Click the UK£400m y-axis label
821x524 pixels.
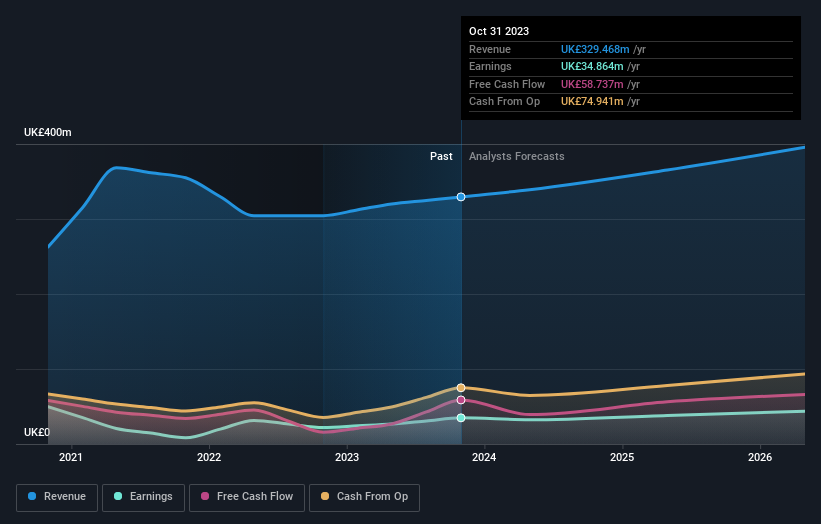coord(48,132)
